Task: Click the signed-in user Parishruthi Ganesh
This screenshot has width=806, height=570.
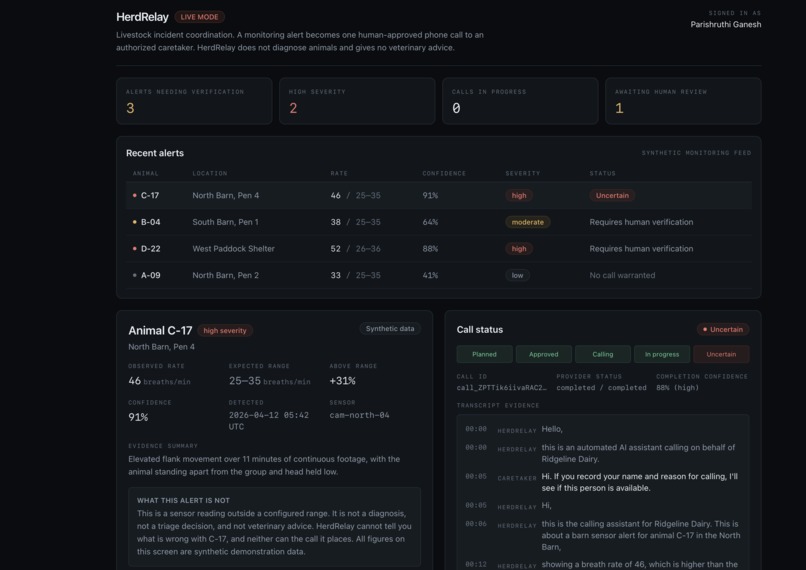Action: 726,25
